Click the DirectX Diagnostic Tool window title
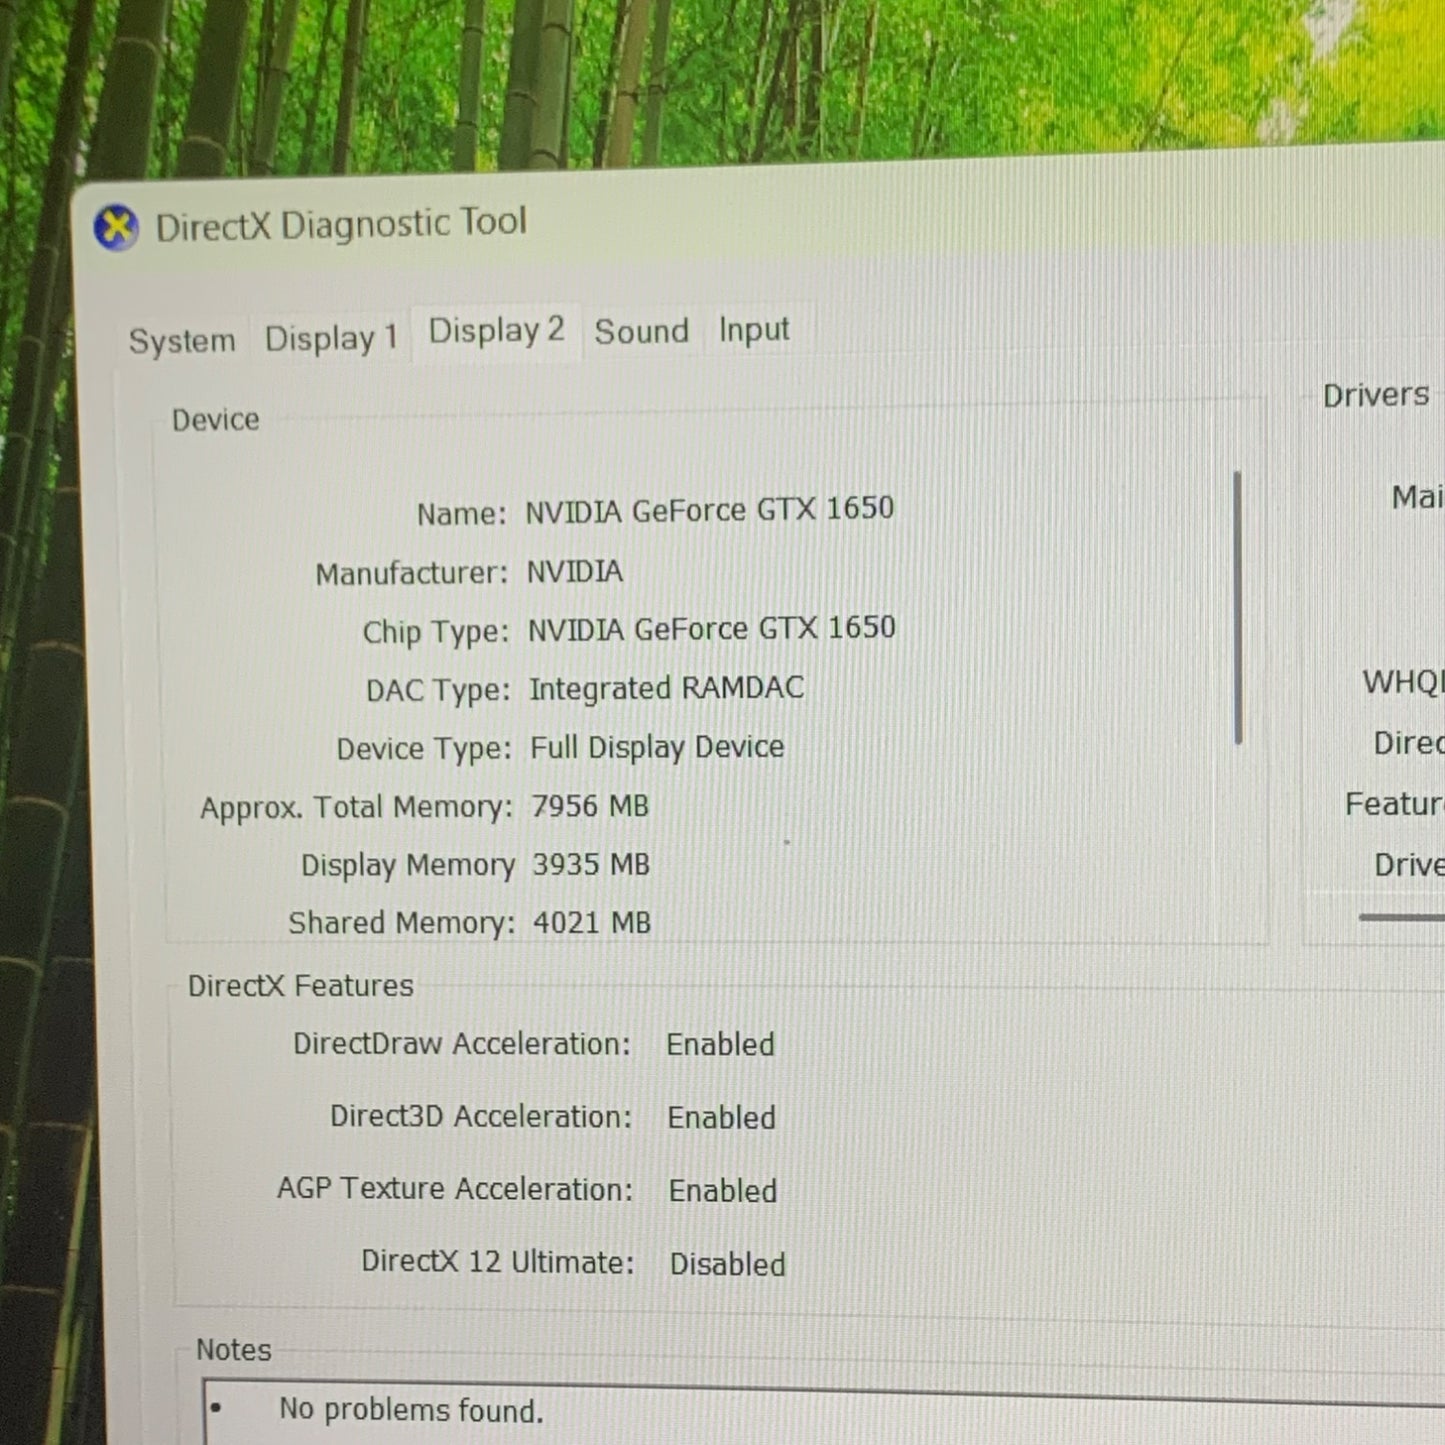 click(341, 224)
